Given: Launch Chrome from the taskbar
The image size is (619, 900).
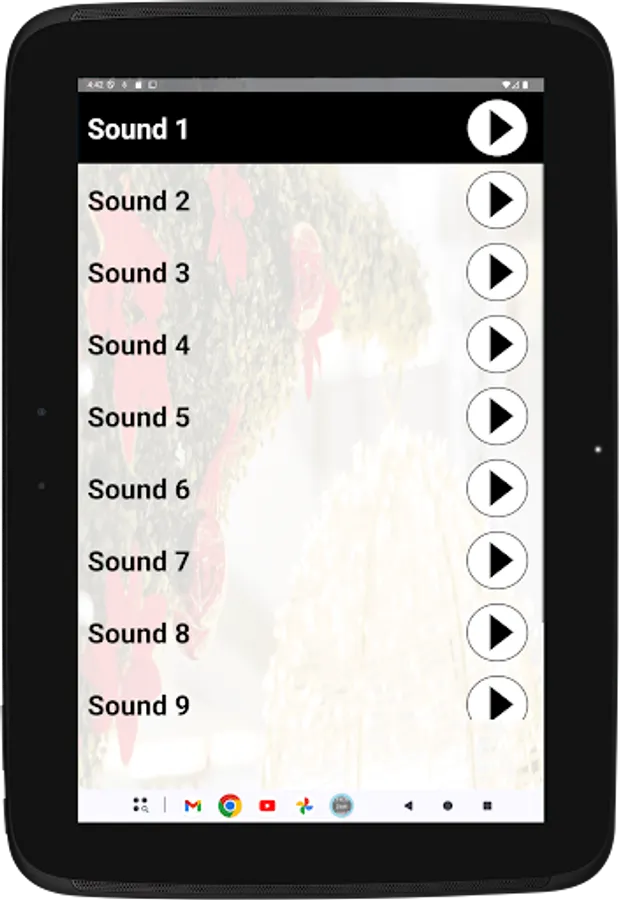Looking at the screenshot, I should [230, 806].
